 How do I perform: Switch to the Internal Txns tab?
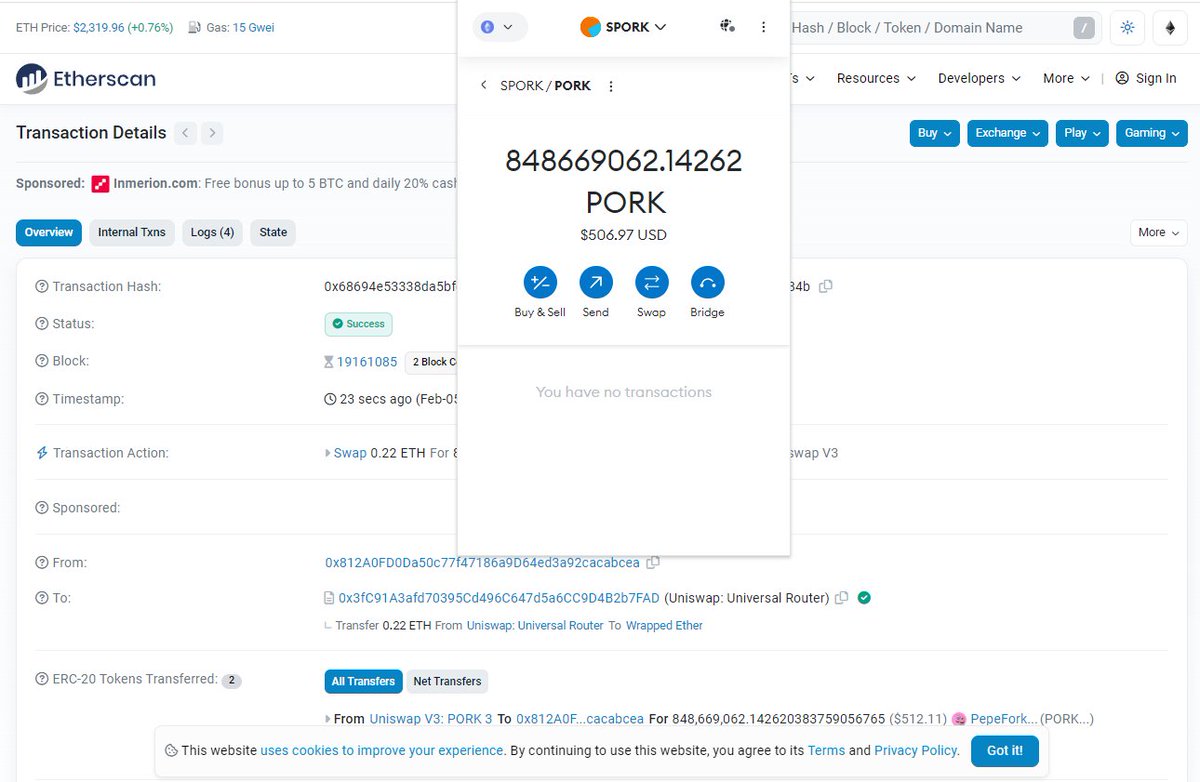[132, 232]
